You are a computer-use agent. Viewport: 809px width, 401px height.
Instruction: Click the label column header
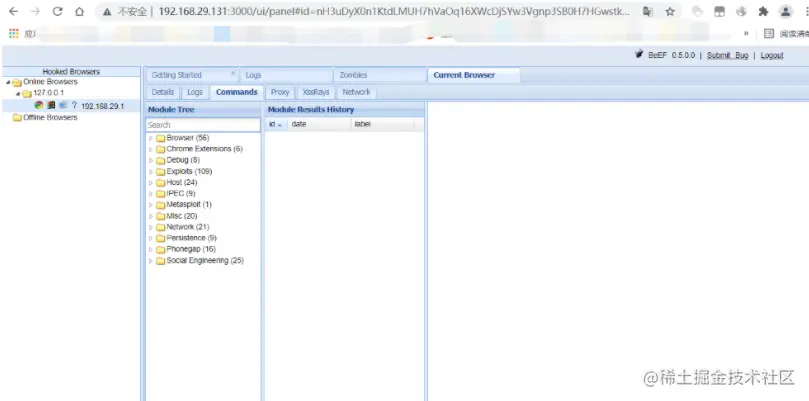[x=382, y=124]
